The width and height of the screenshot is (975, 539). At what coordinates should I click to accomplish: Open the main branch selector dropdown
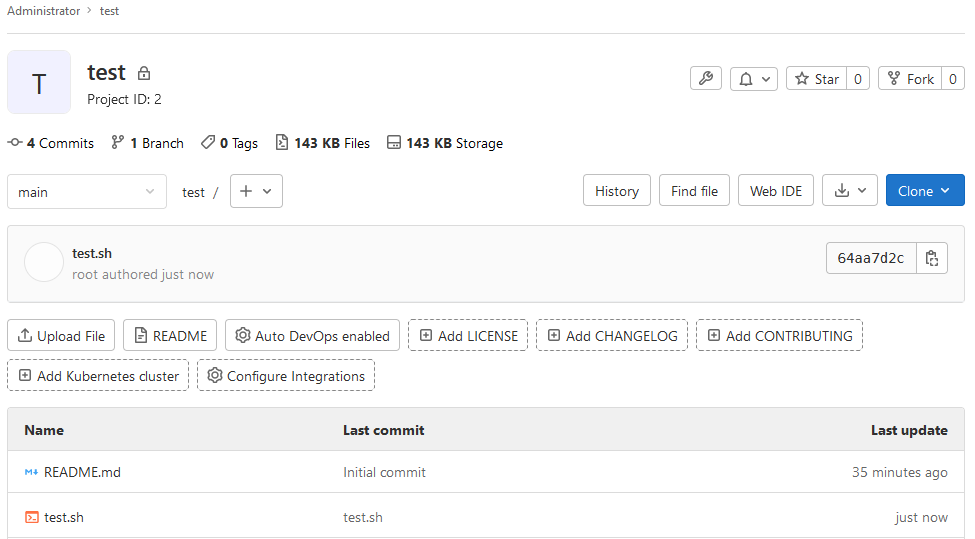87,191
